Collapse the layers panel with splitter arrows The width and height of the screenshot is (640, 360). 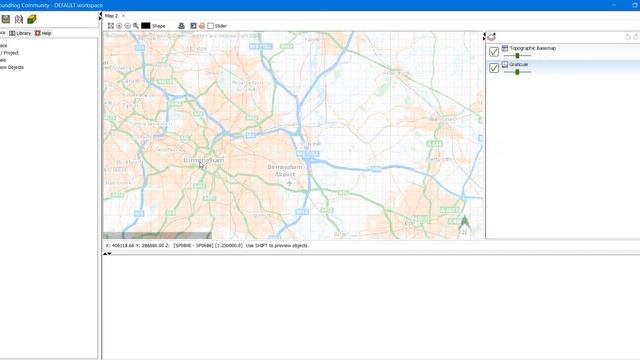pos(484,36)
